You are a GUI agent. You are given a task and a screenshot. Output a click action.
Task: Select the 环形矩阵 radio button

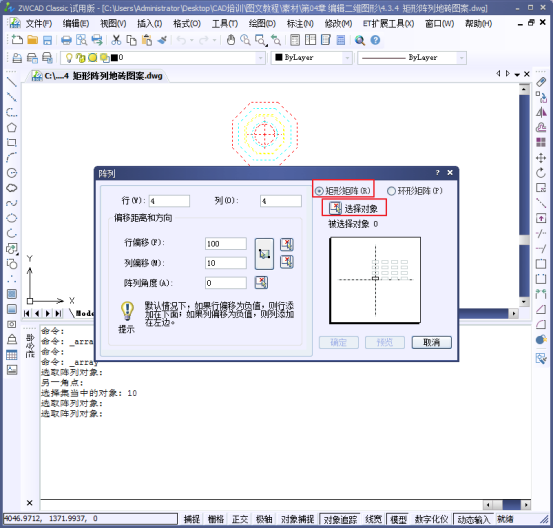(391, 191)
